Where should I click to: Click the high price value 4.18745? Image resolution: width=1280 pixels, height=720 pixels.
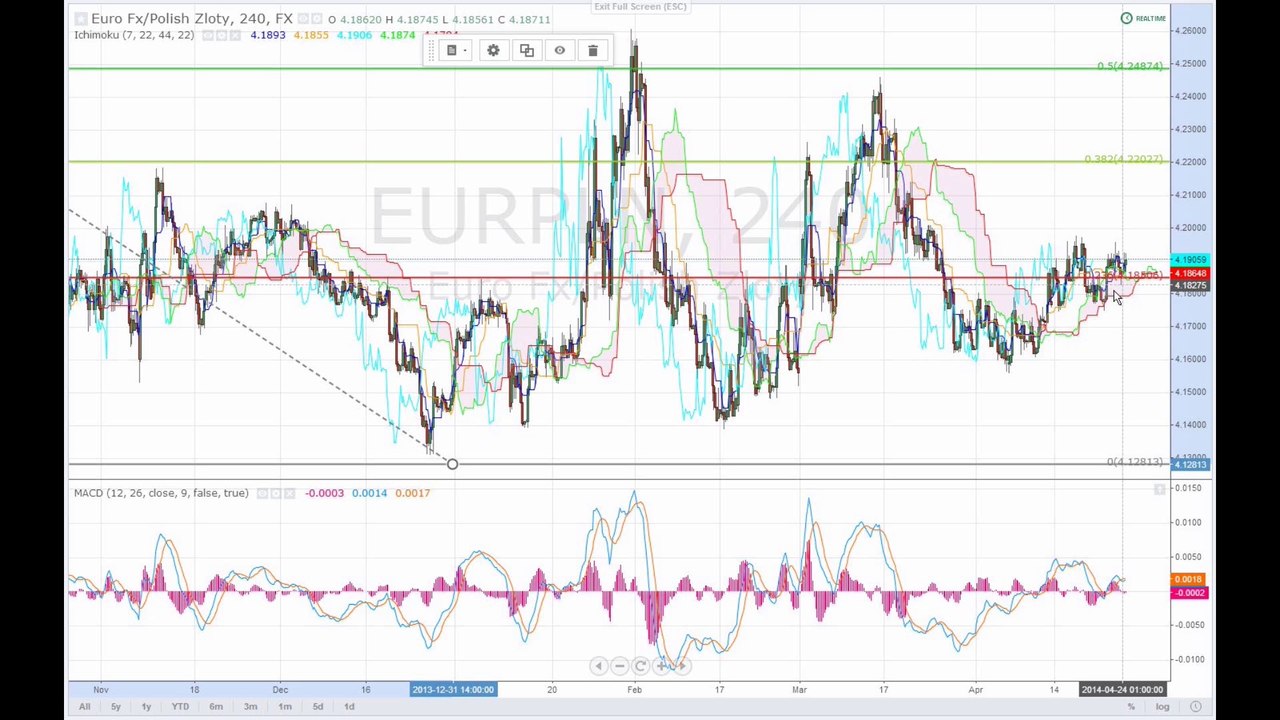pyautogui.click(x=417, y=19)
